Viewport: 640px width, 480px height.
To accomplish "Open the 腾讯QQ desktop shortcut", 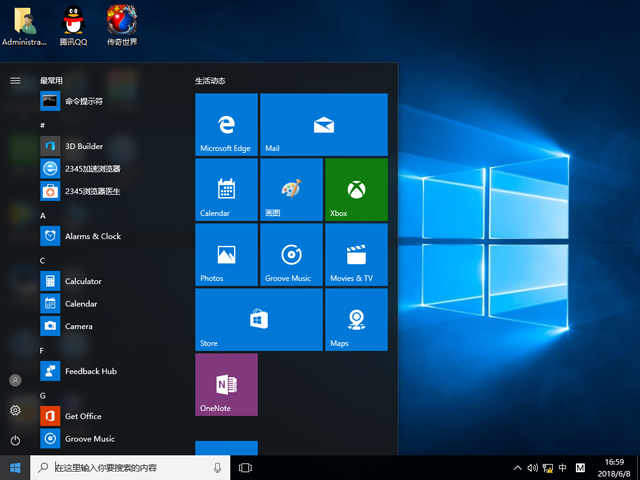I will pyautogui.click(x=73, y=22).
